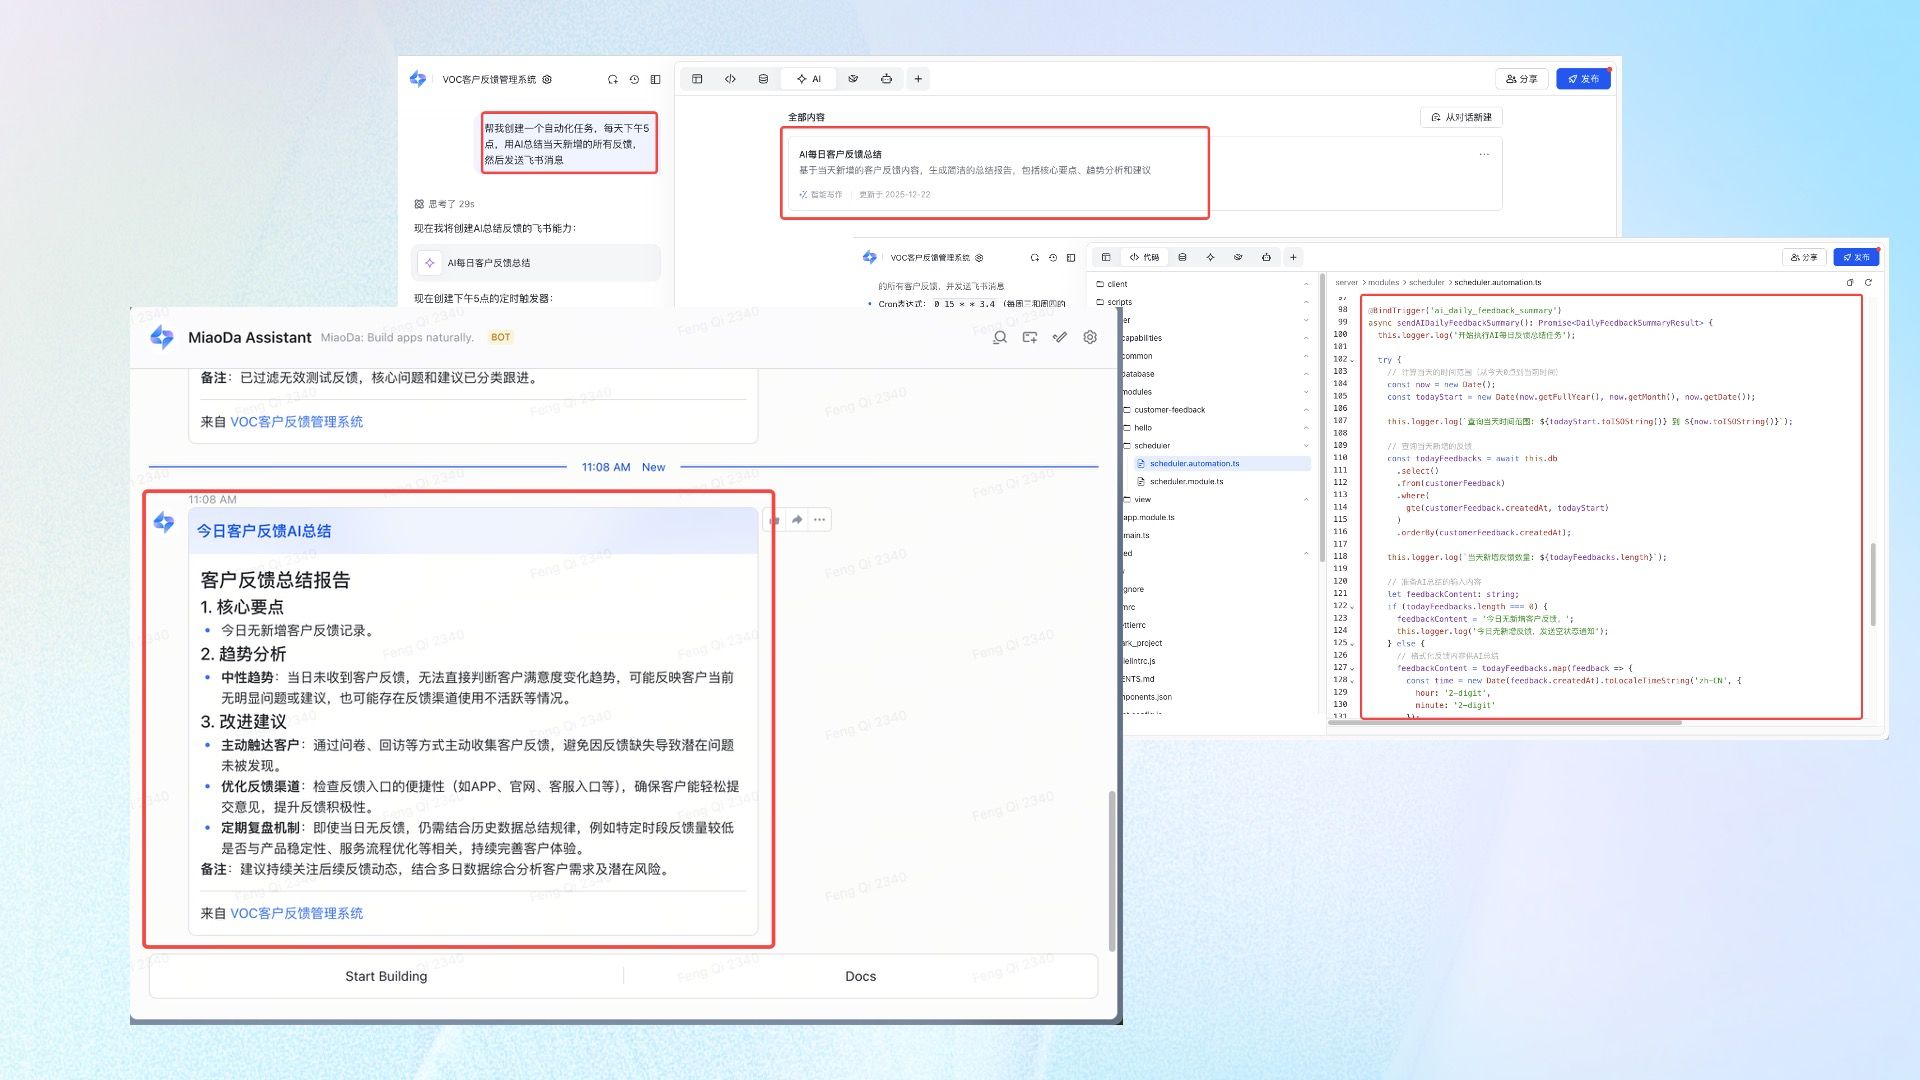This screenshot has height=1080, width=1920.
Task: Click the database icon in top window toolbar
Action: click(763, 79)
